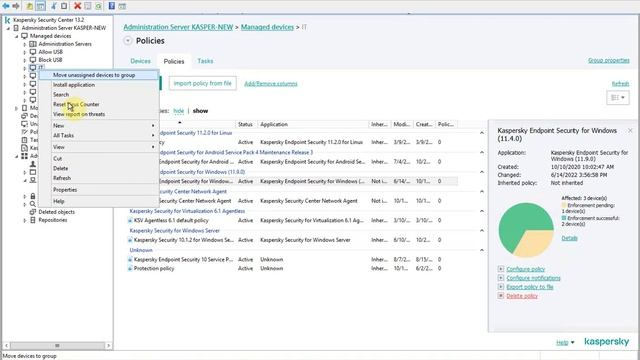Open Configure notifications link

(533, 278)
